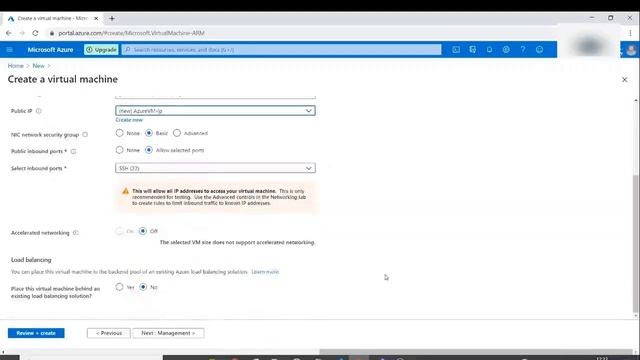
Task: Close the Create a virtual machine blade
Action: click(624, 80)
